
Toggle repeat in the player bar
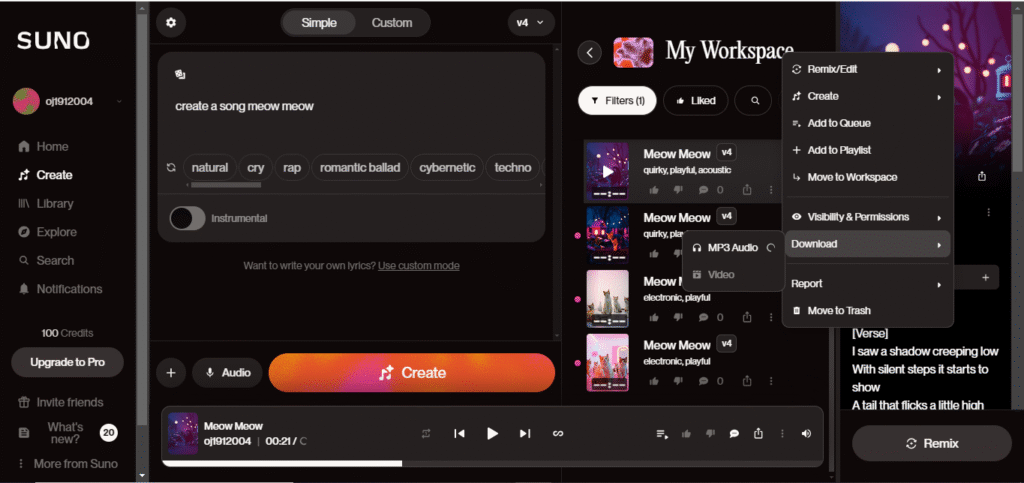tap(426, 433)
